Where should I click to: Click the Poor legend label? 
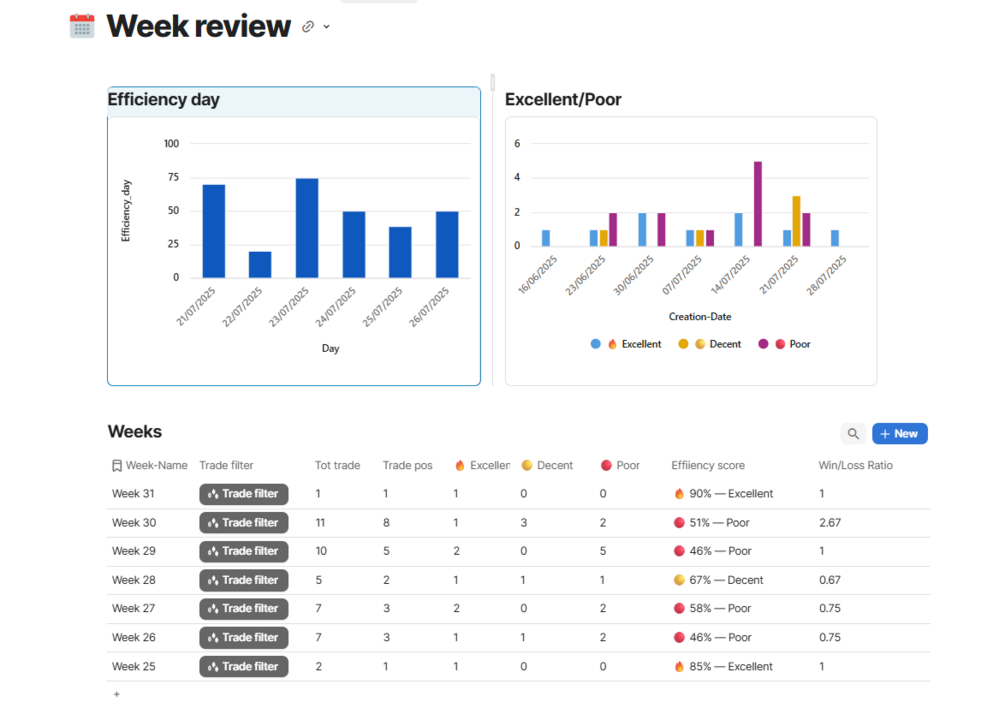[800, 344]
